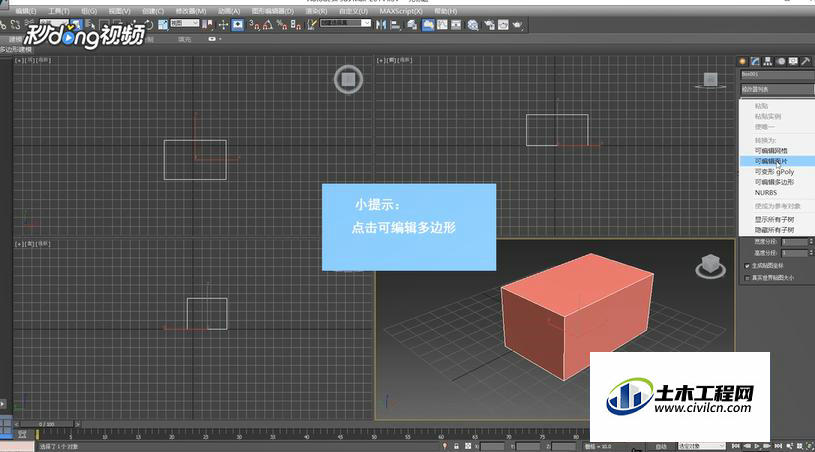This screenshot has width=815, height=452.
Task: Open Select by Name dialog icon
Action: (90, 24)
